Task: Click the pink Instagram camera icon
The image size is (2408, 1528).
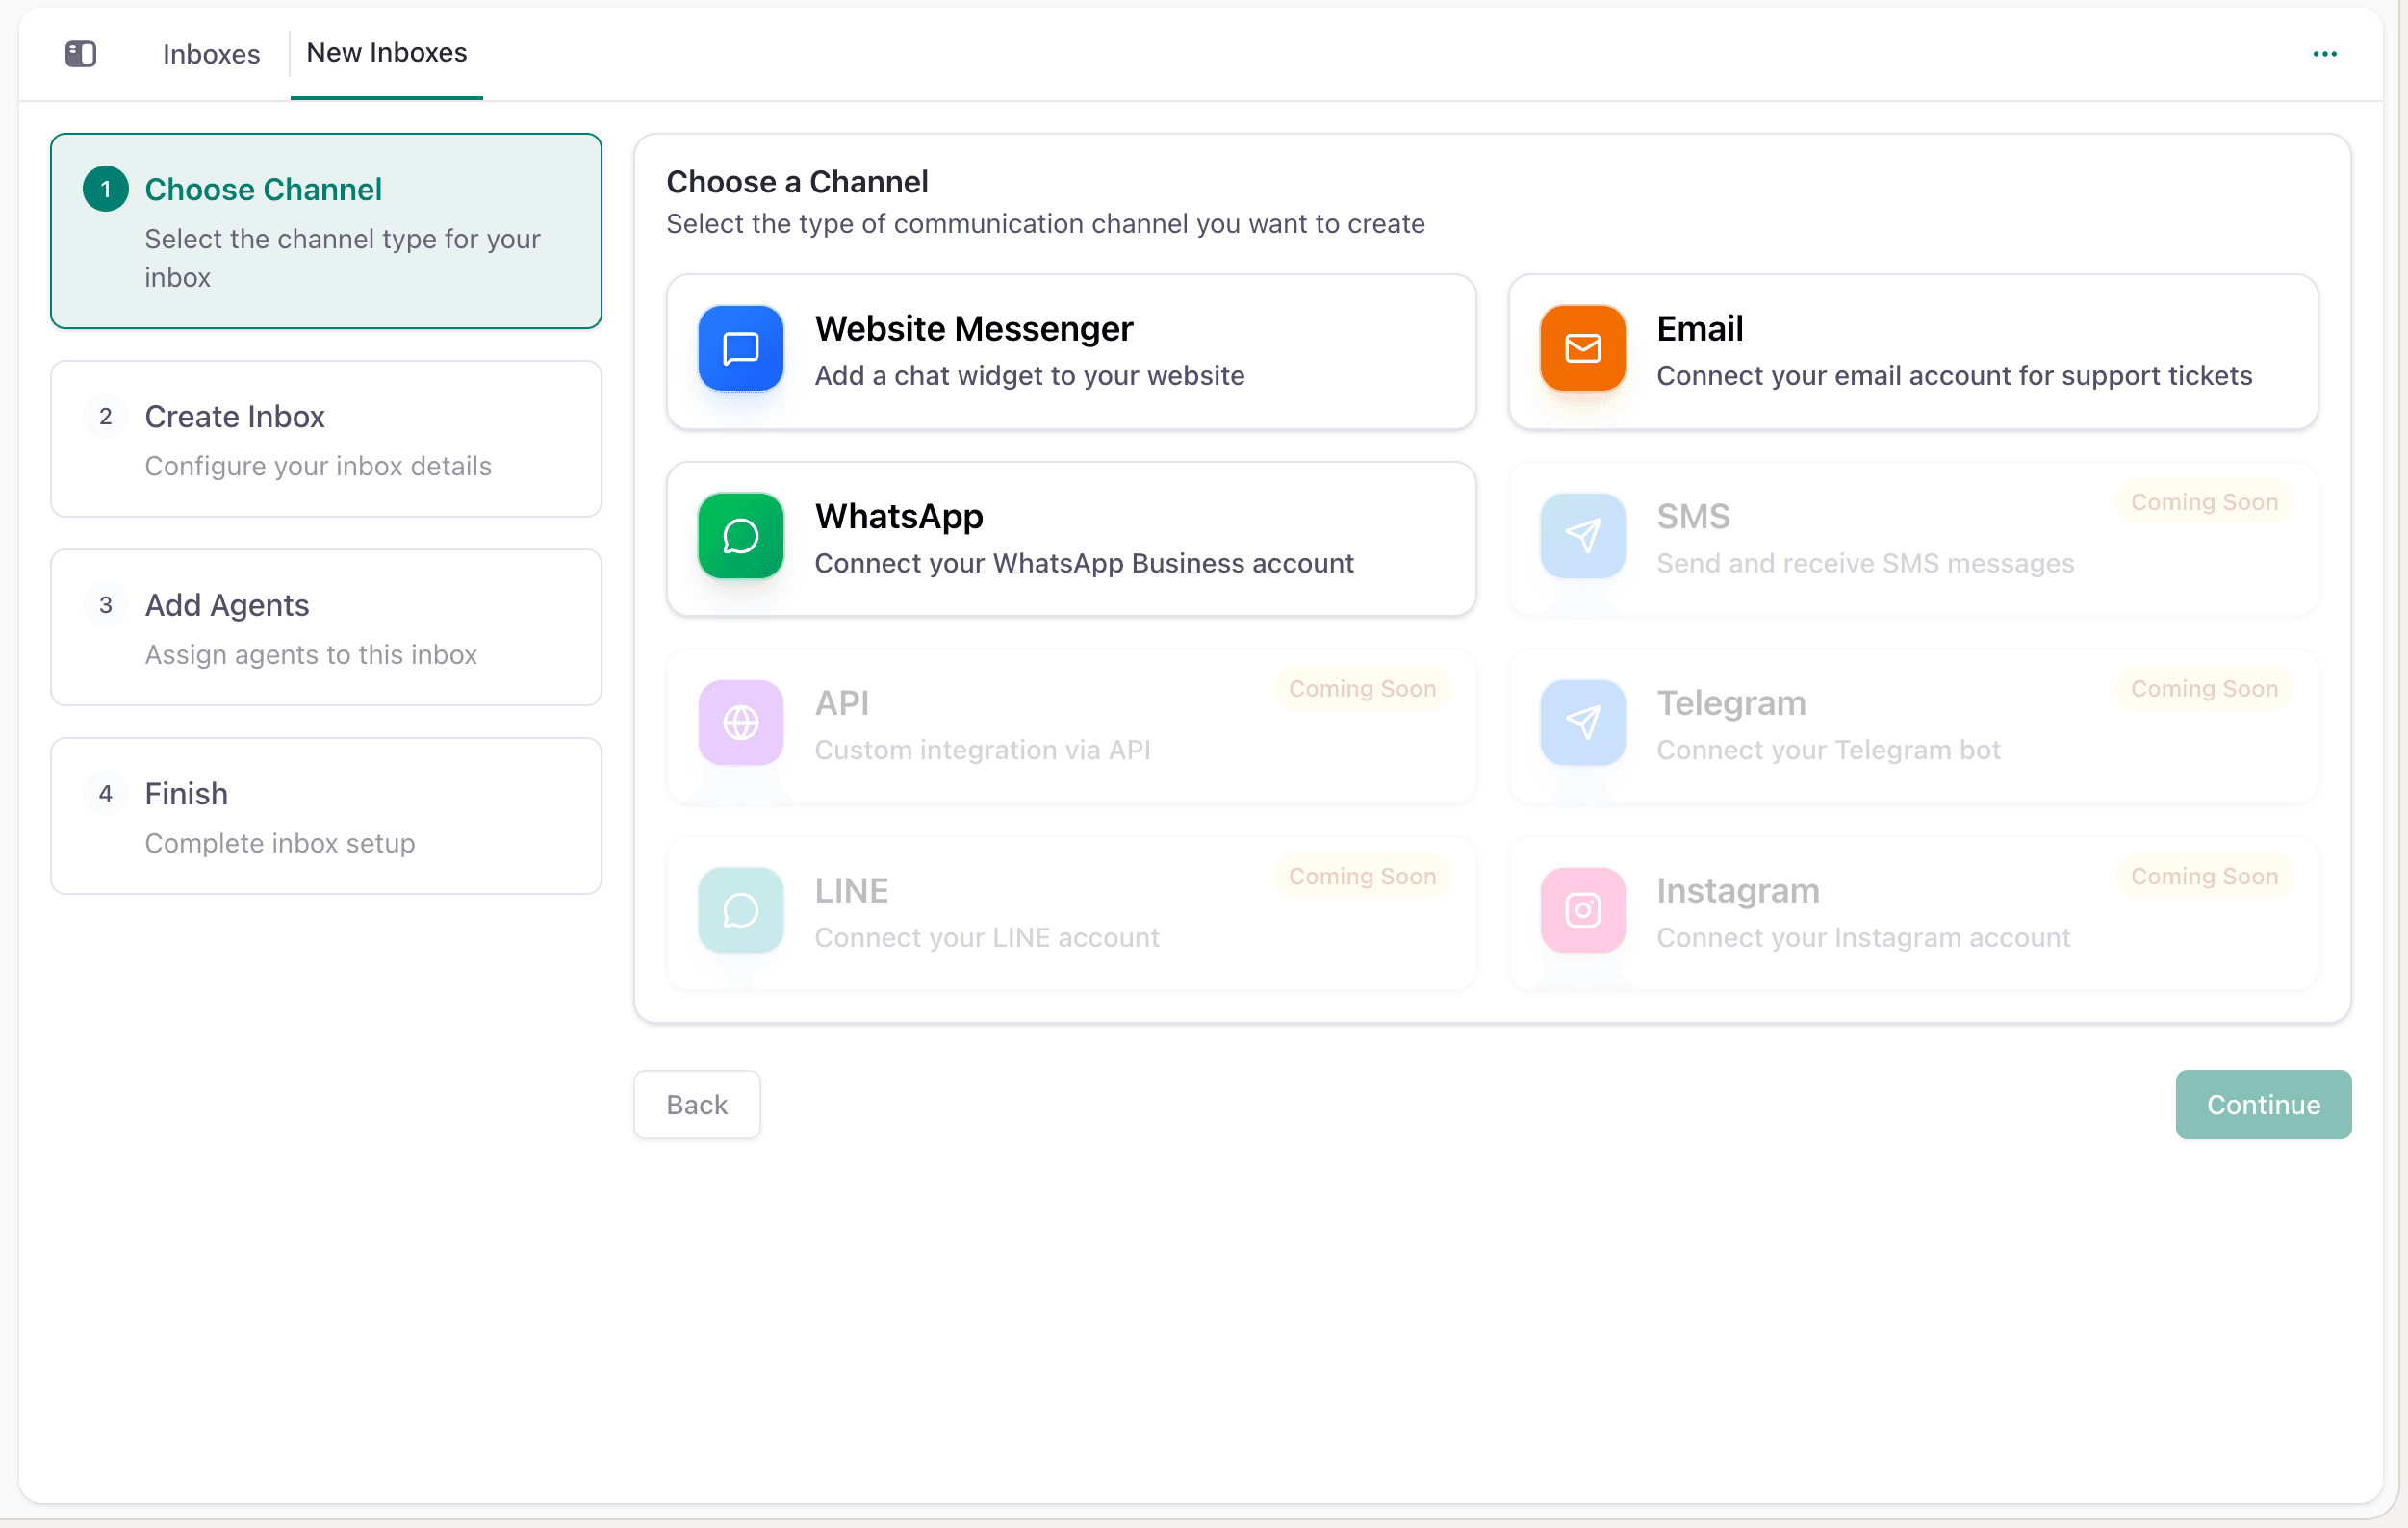Action: pyautogui.click(x=1583, y=910)
